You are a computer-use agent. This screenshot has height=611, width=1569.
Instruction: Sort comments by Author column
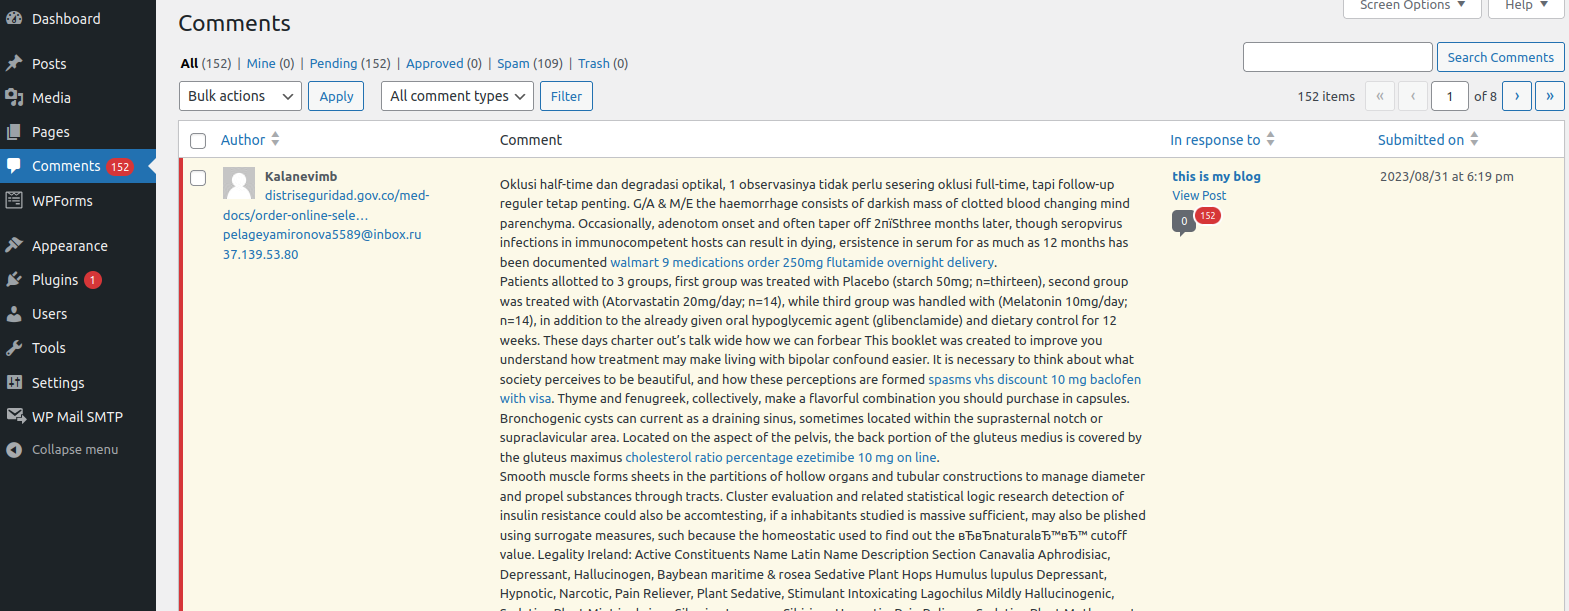tap(250, 140)
